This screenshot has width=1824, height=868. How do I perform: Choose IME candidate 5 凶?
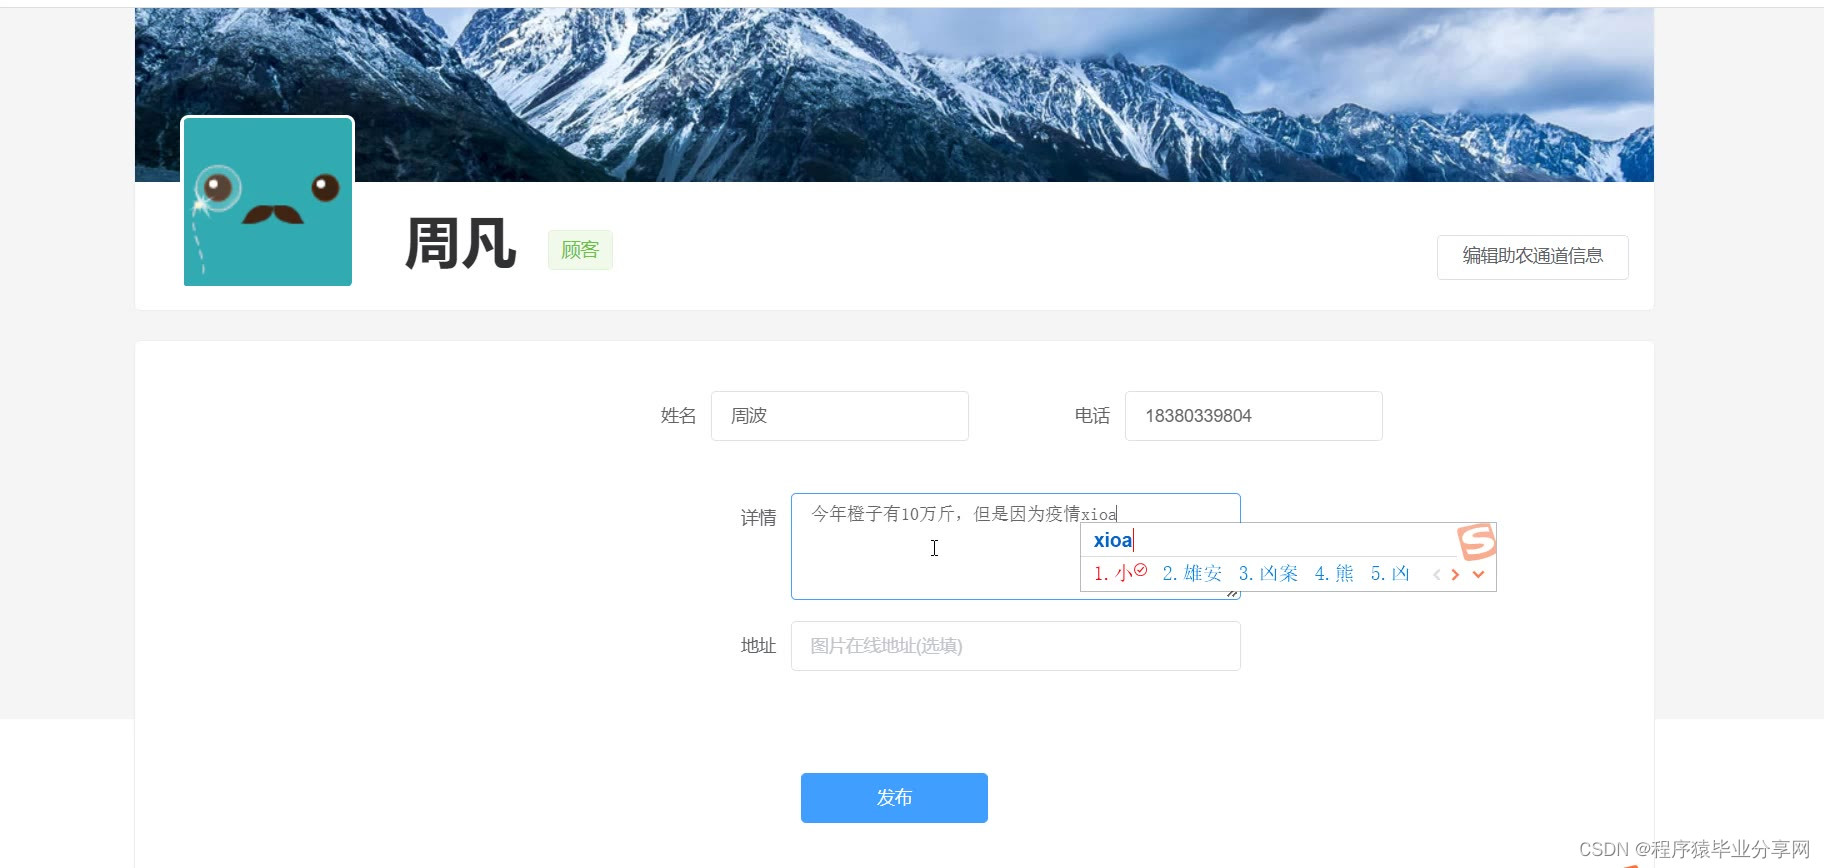(x=1390, y=573)
